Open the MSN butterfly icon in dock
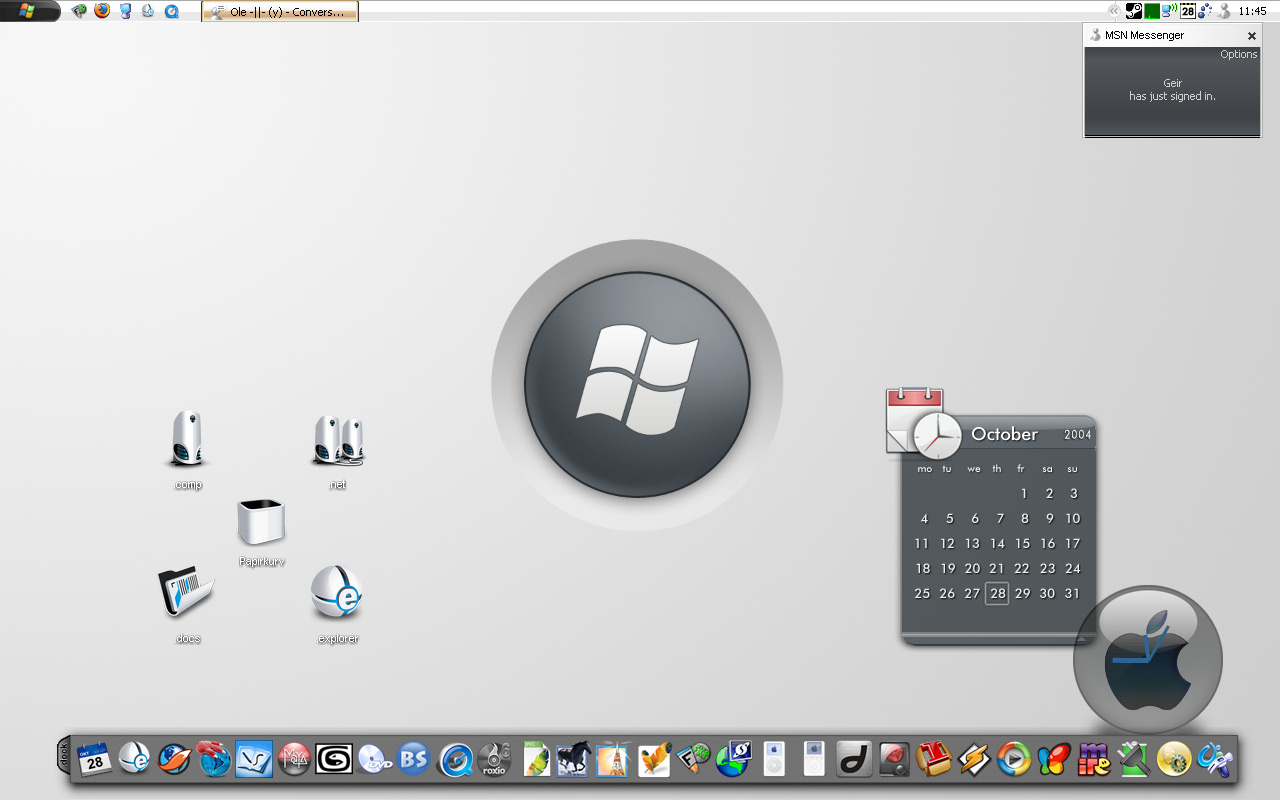 click(x=1054, y=760)
